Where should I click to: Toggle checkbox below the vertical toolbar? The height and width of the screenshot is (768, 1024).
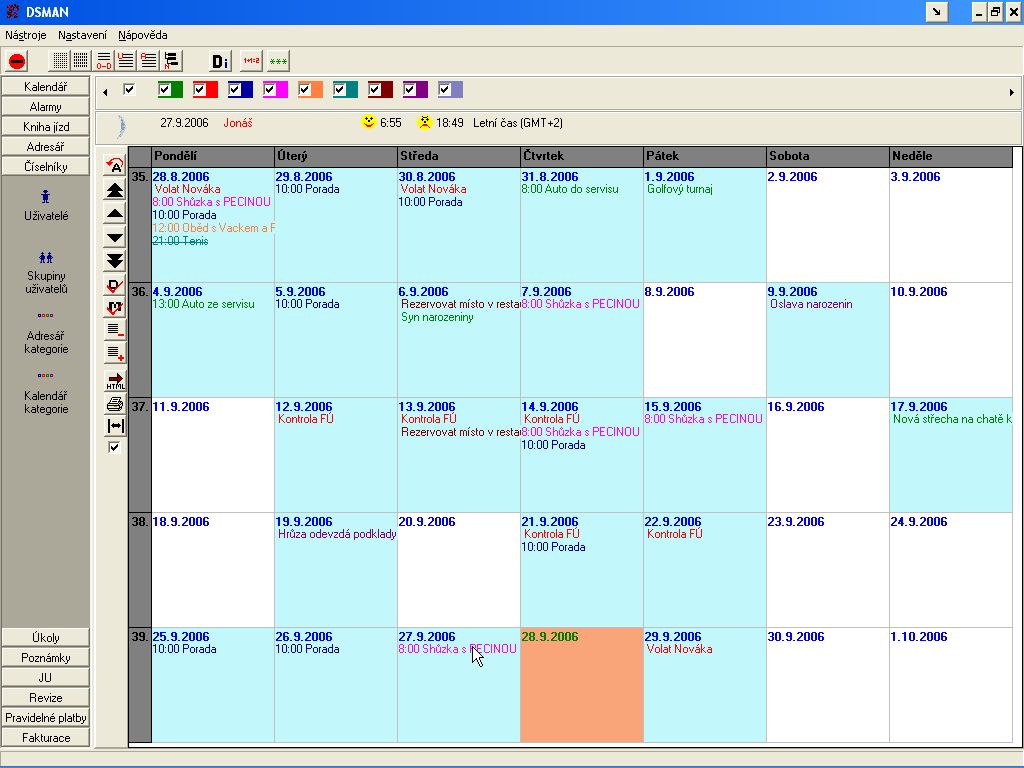(x=114, y=447)
